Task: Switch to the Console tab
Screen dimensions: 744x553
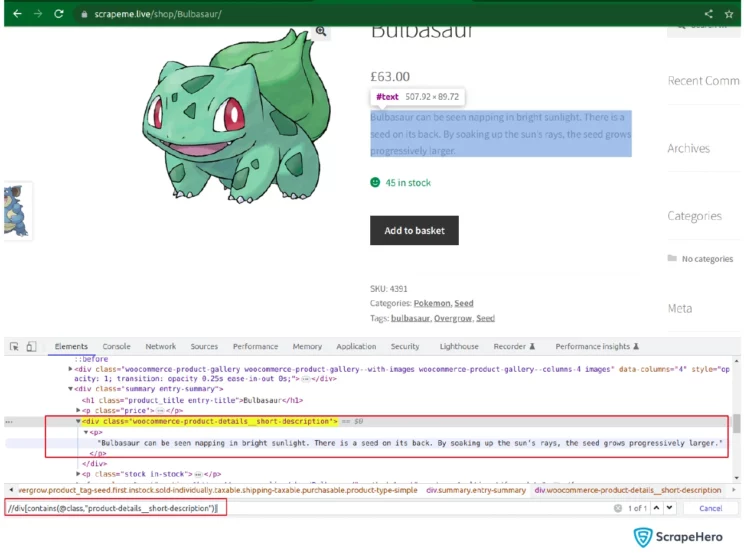Action: coord(116,347)
